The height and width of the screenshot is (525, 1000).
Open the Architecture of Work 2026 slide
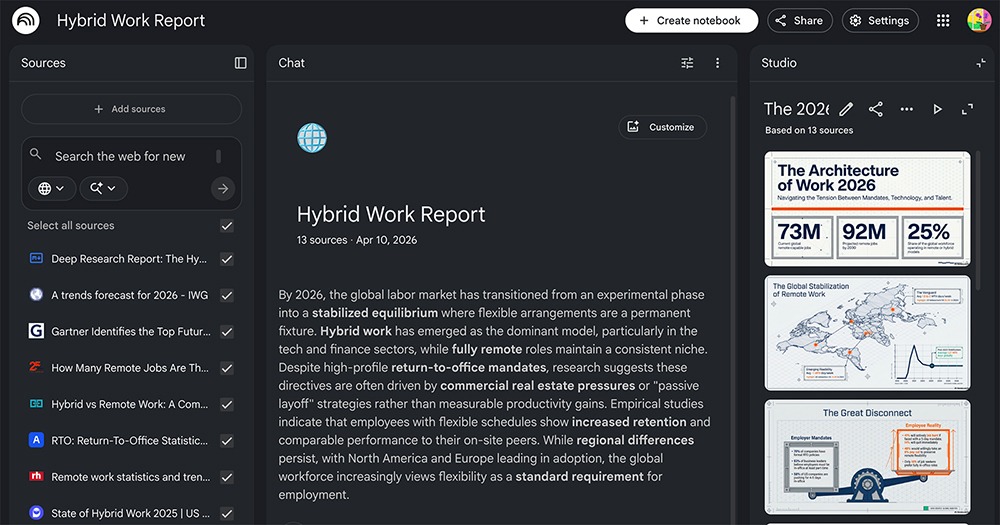click(867, 209)
